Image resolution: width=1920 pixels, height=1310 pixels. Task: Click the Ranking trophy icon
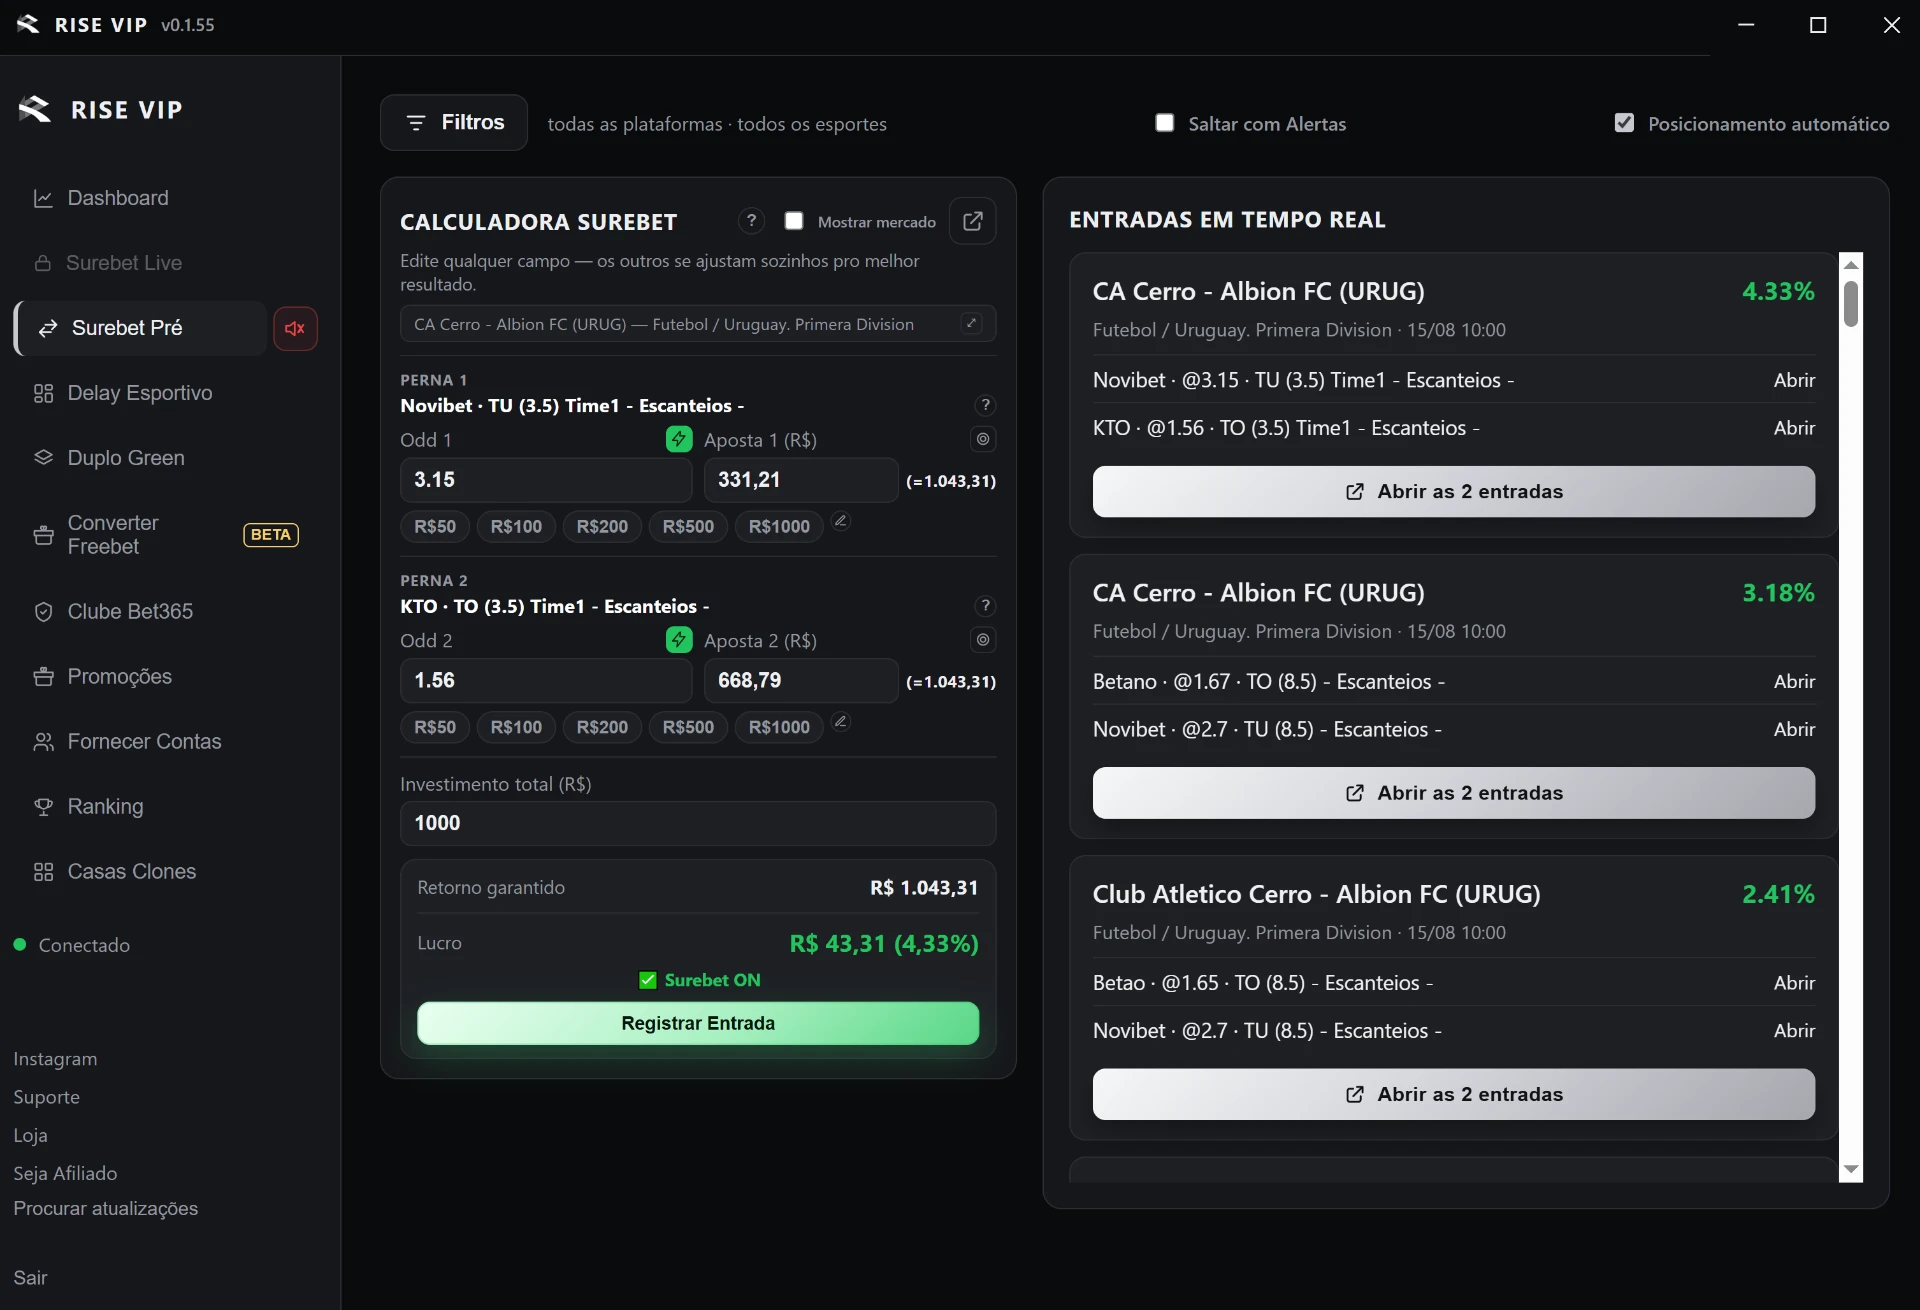click(43, 807)
